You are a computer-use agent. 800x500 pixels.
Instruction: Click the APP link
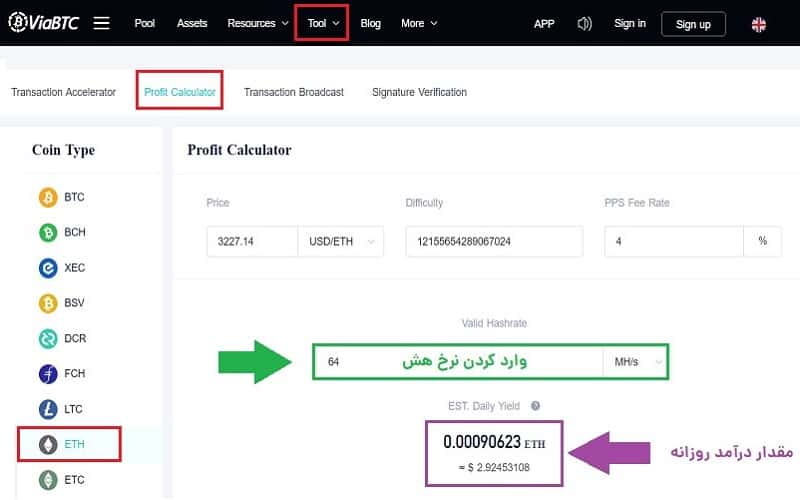coord(544,24)
